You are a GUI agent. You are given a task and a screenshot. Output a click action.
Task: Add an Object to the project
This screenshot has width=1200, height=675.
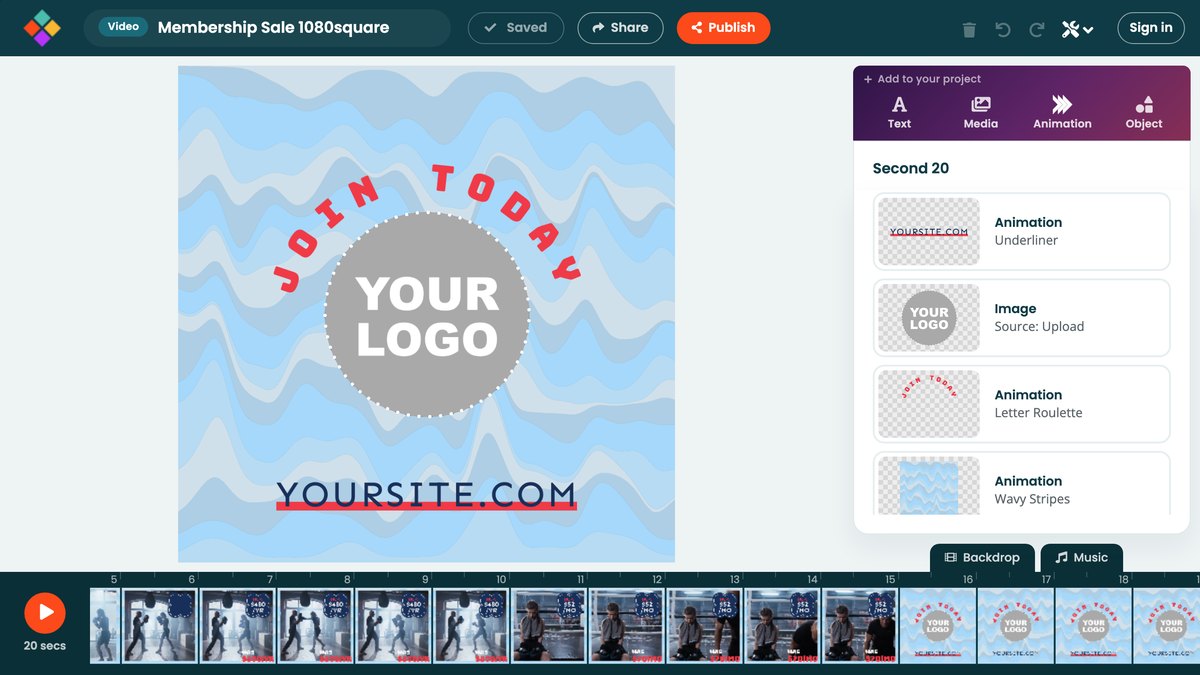(x=1144, y=112)
